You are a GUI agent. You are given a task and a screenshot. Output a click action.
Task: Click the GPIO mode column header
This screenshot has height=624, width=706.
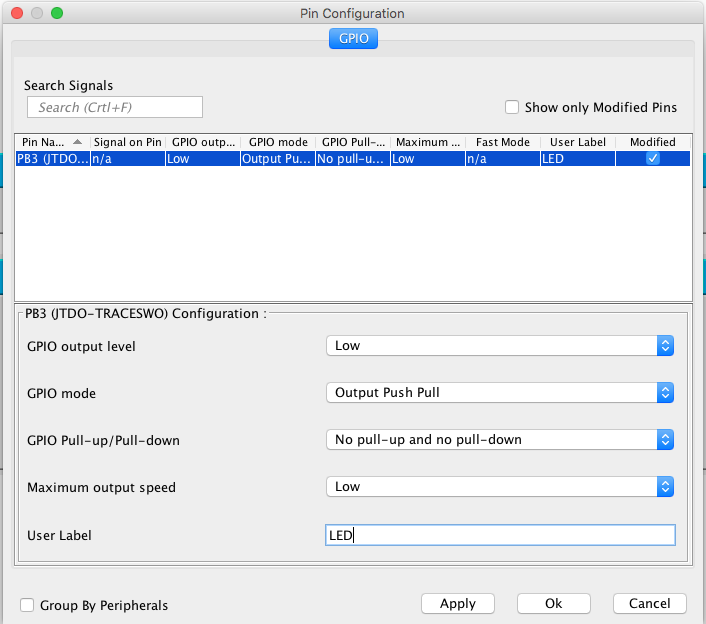pos(277,142)
